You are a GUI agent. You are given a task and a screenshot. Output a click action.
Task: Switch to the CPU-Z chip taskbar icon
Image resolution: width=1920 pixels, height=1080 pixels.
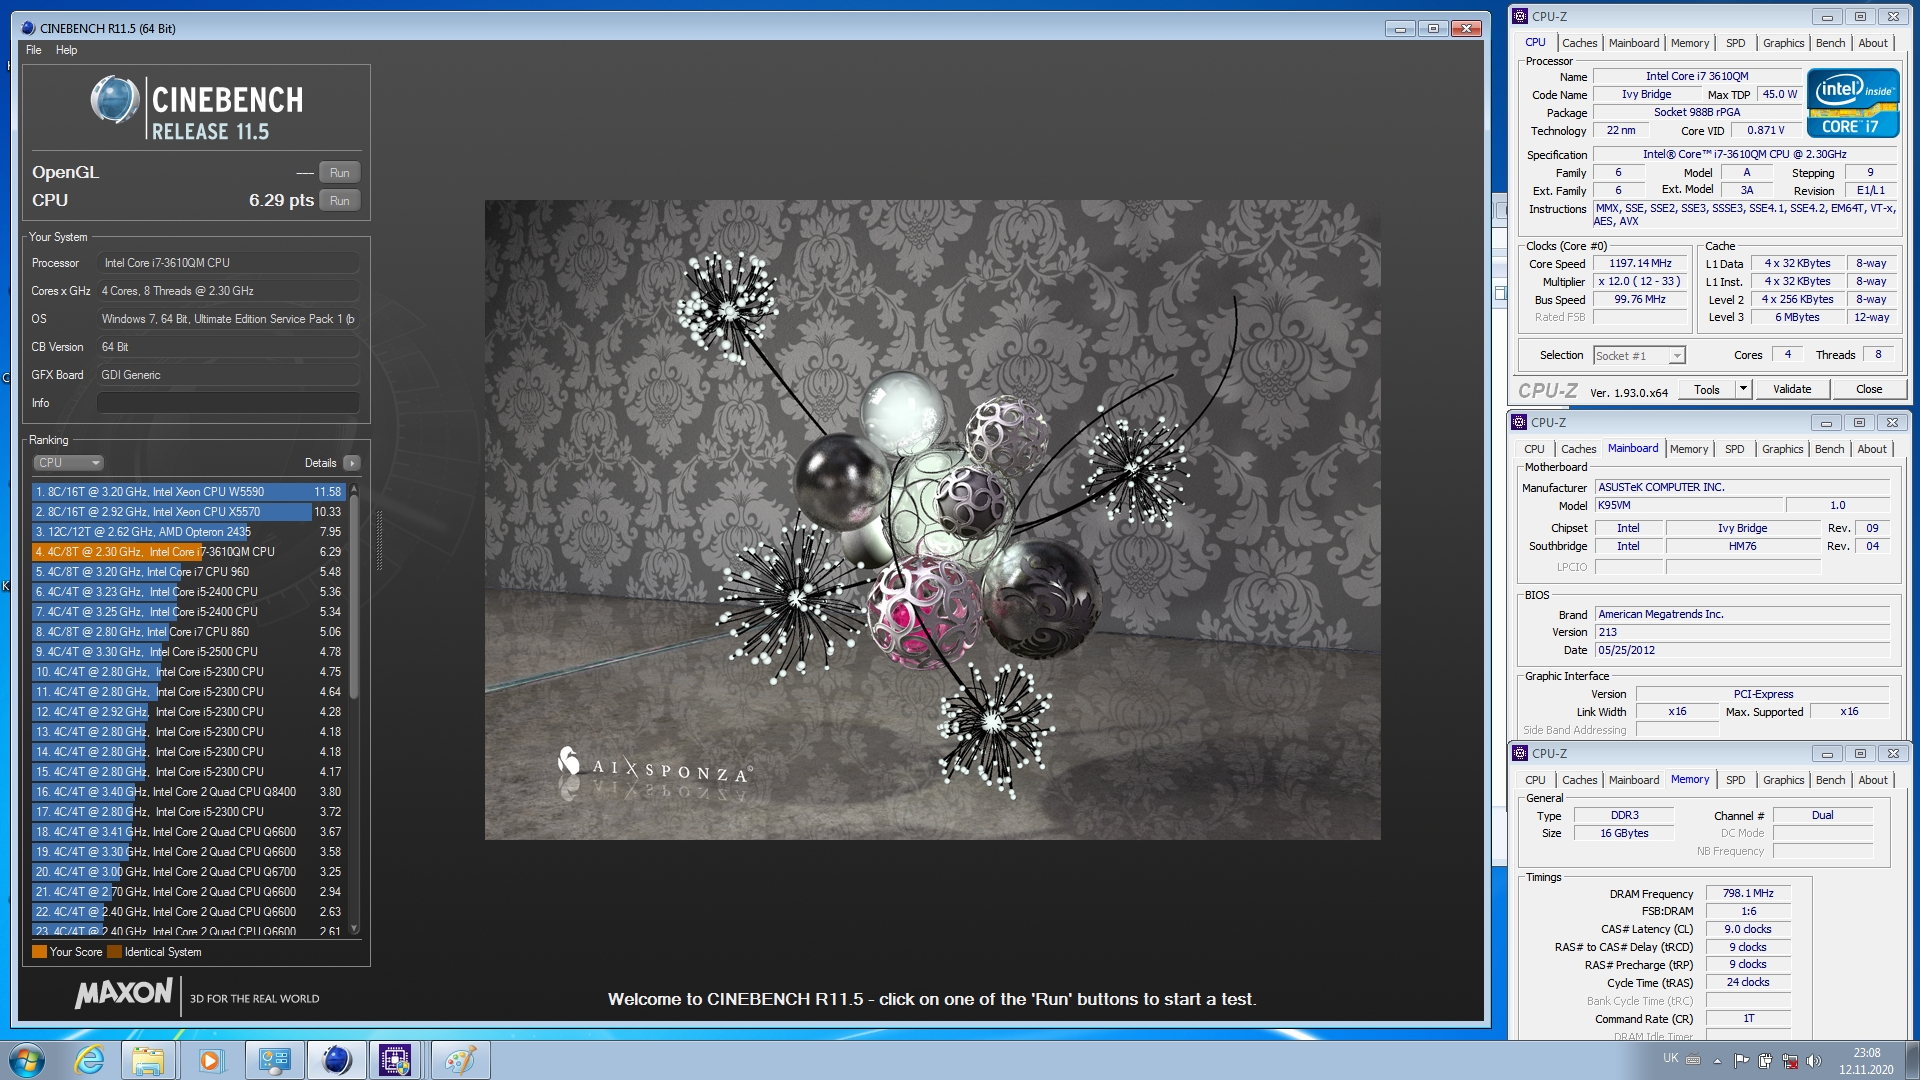click(x=395, y=1060)
